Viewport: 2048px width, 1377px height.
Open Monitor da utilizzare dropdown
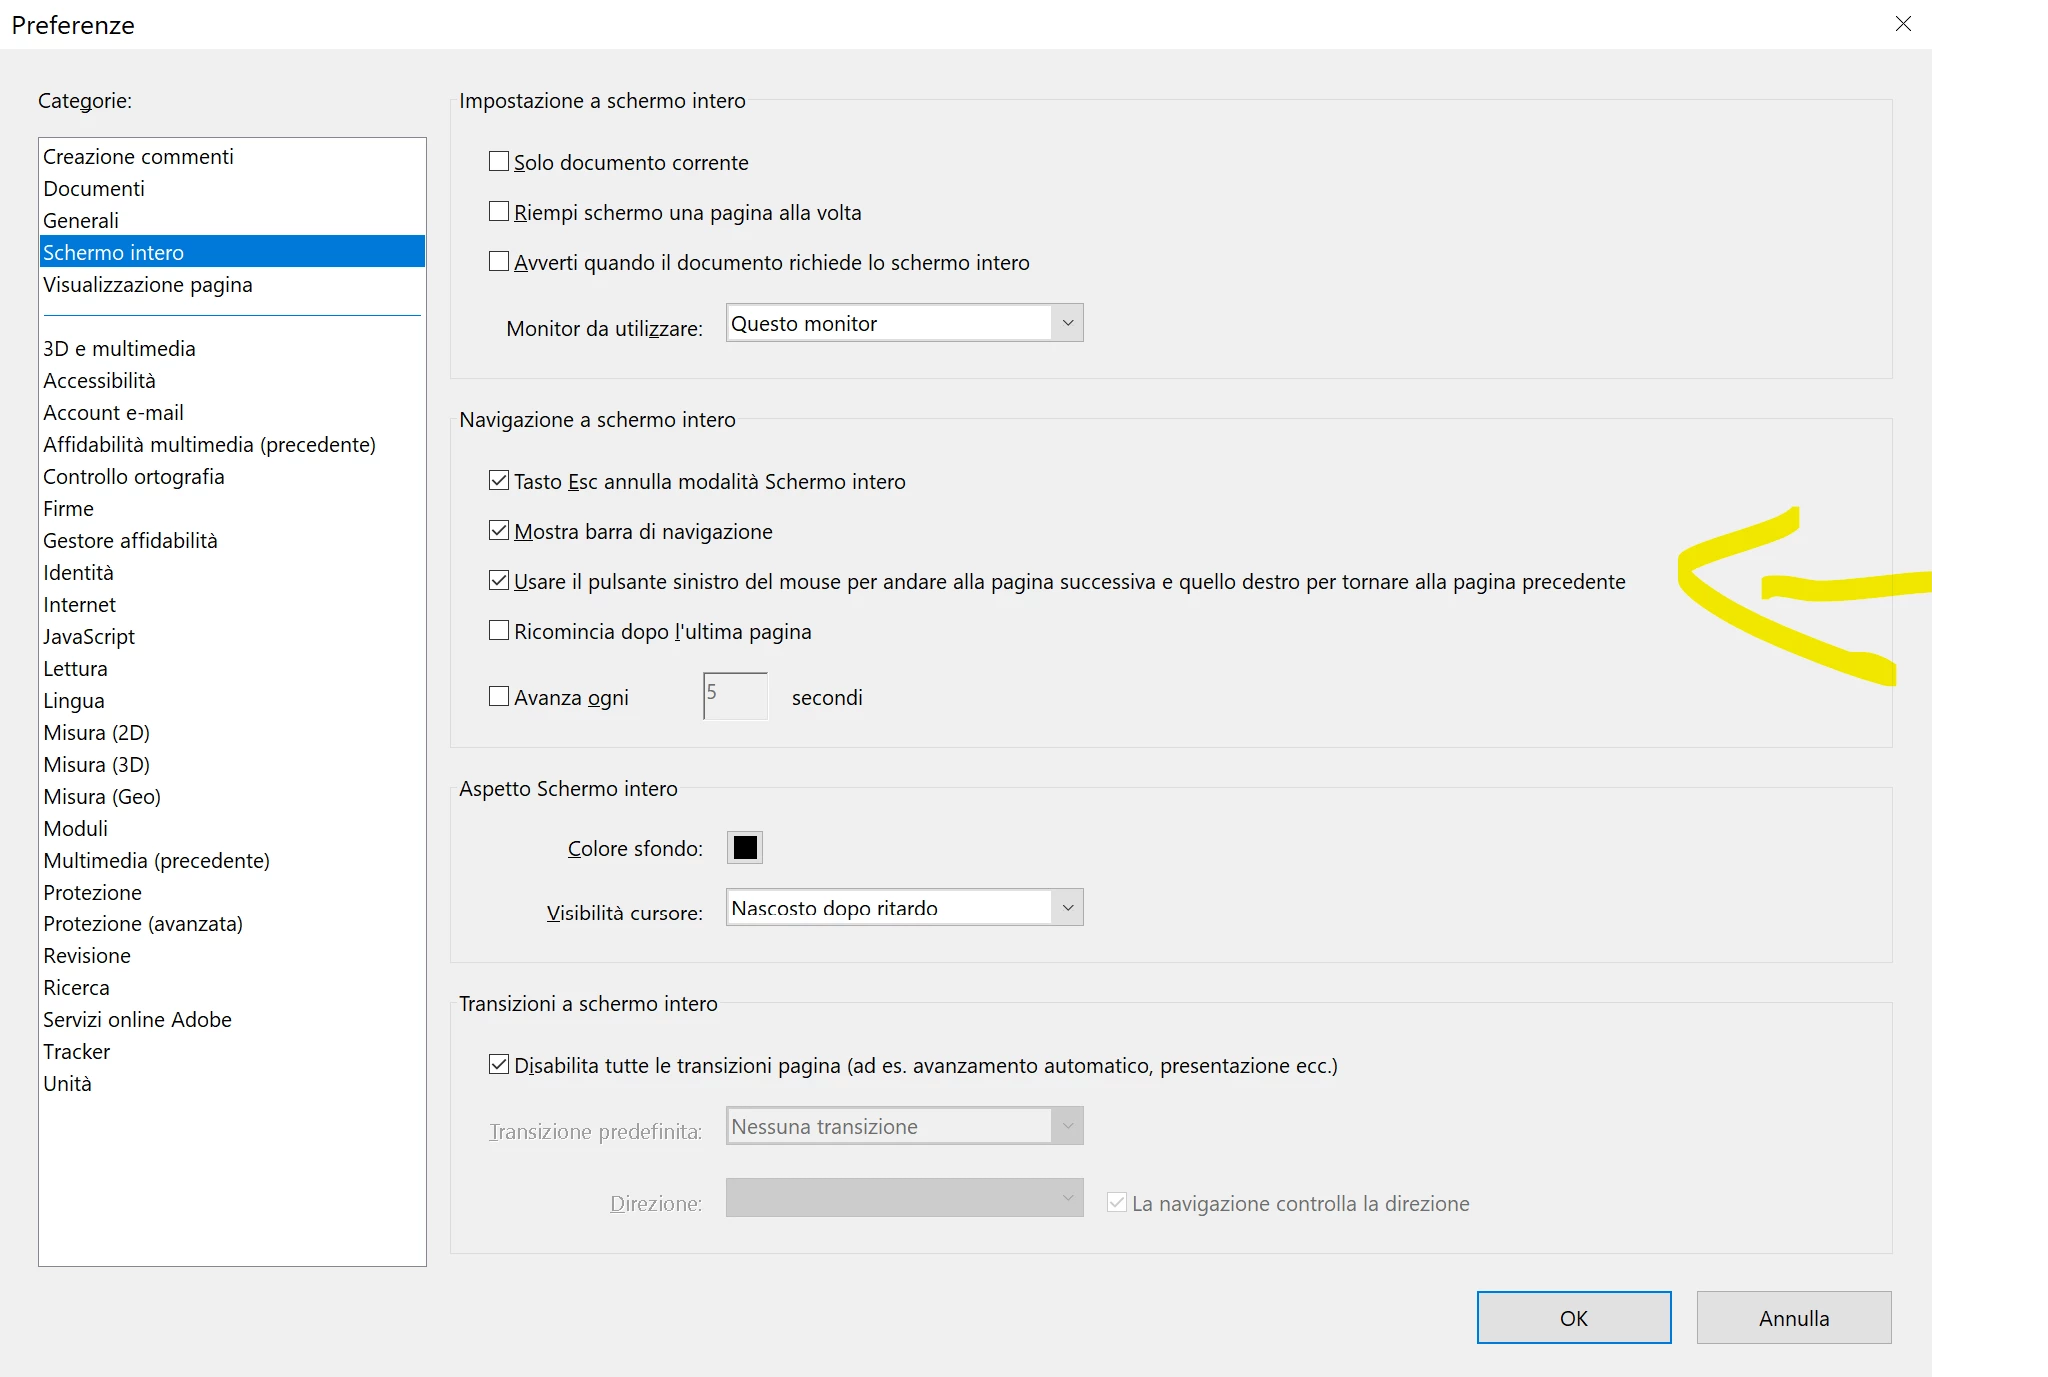pyautogui.click(x=904, y=323)
